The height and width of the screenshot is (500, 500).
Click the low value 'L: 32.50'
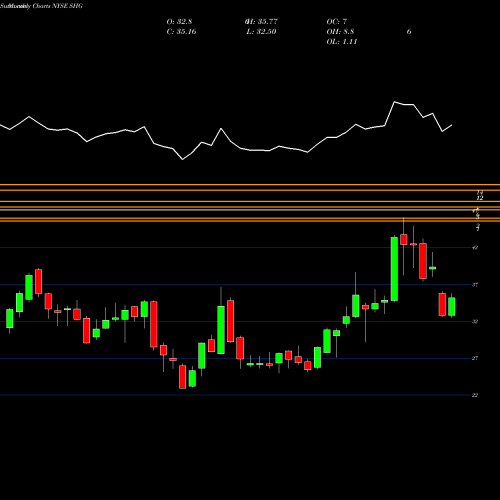261,32
